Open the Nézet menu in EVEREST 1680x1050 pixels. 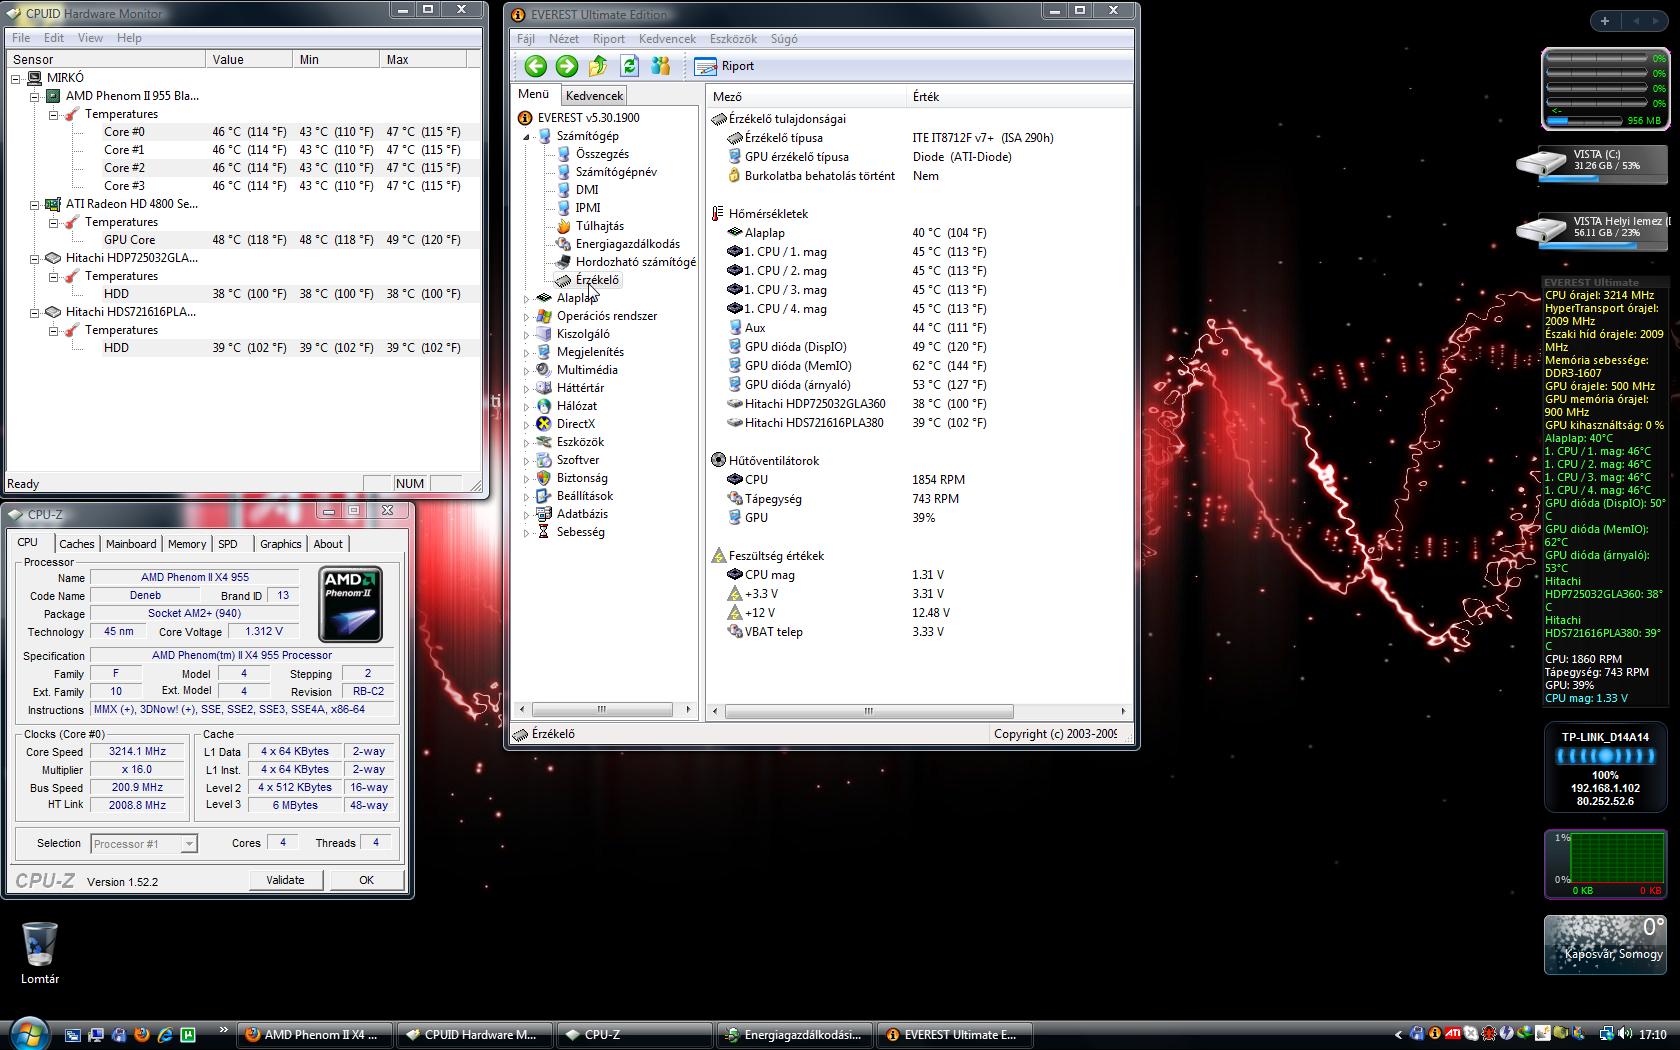pyautogui.click(x=564, y=39)
